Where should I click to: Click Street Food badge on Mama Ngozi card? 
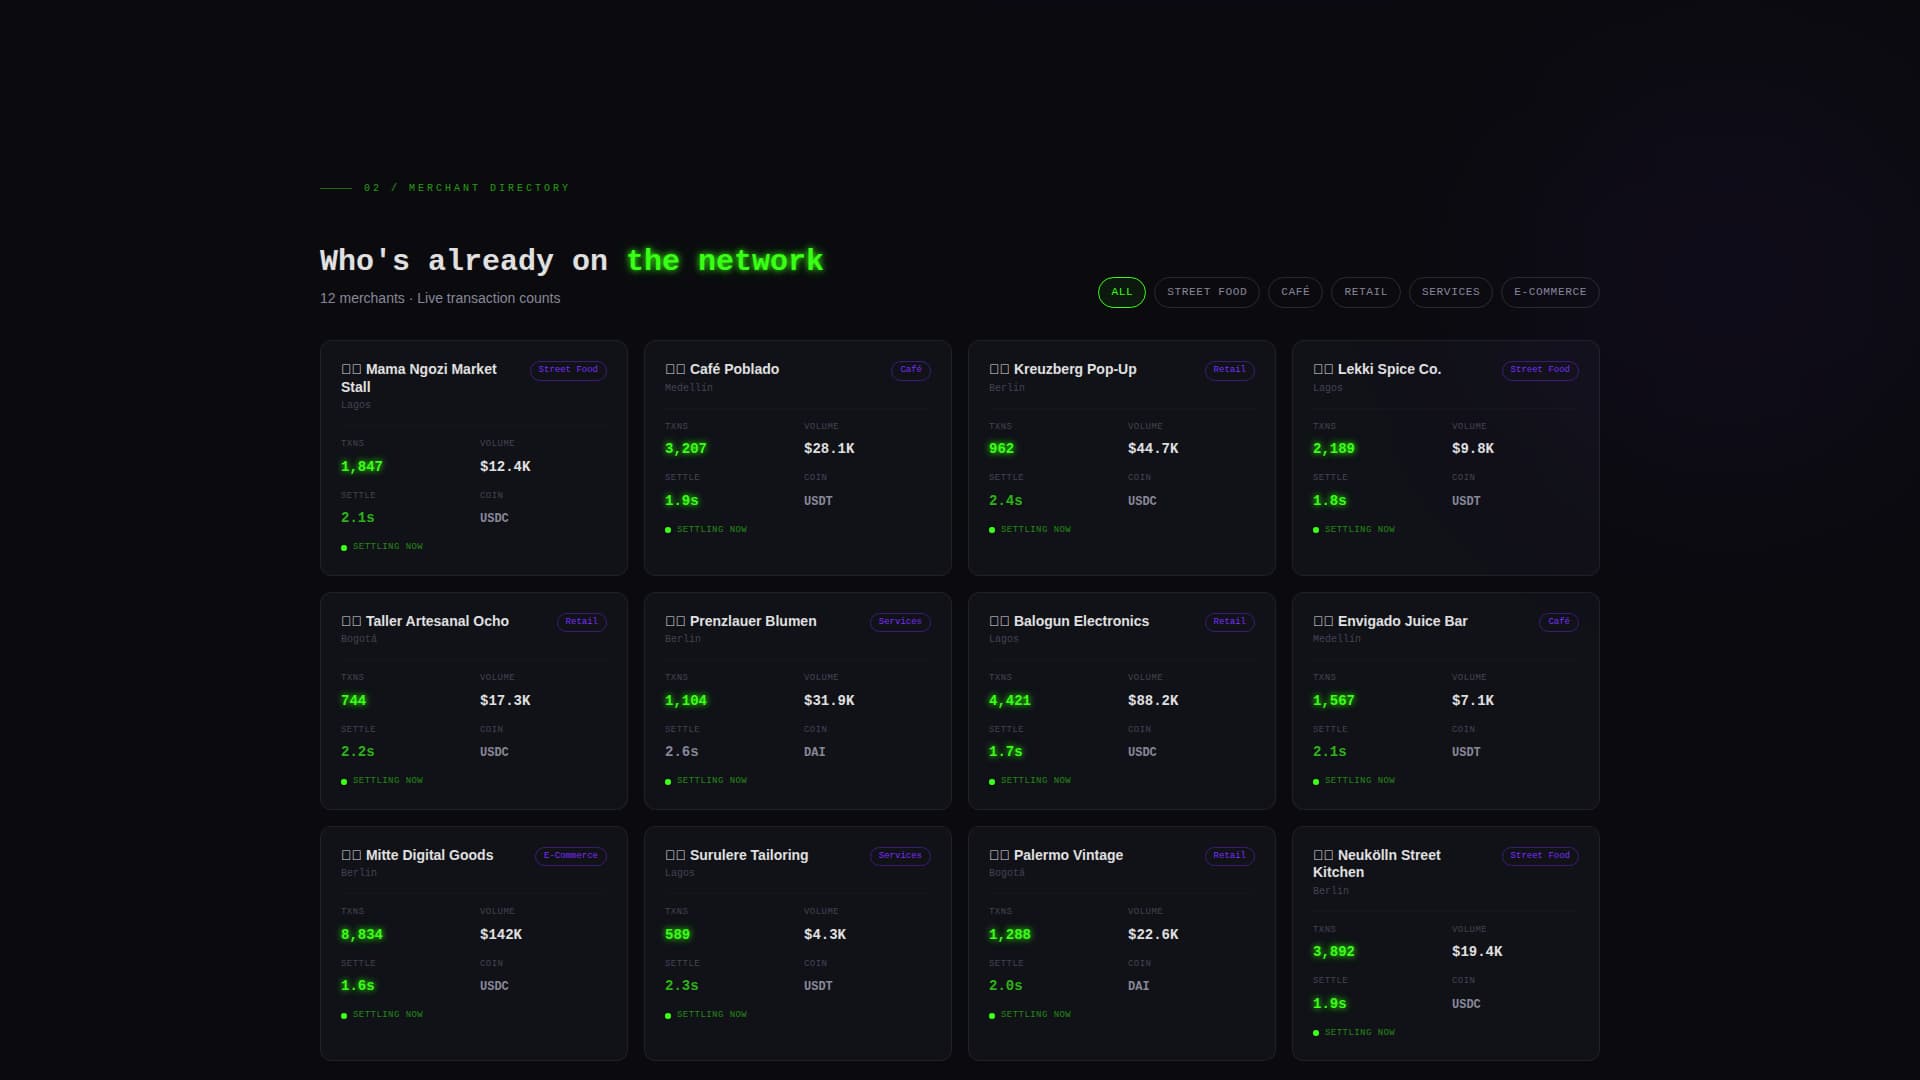[x=568, y=370]
